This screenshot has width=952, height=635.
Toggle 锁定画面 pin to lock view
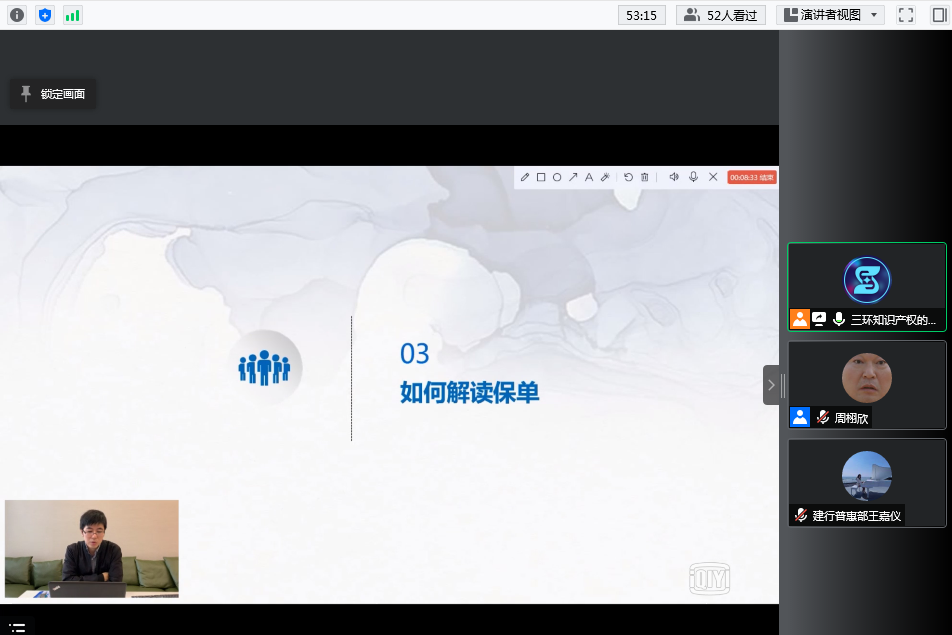[x=53, y=94]
